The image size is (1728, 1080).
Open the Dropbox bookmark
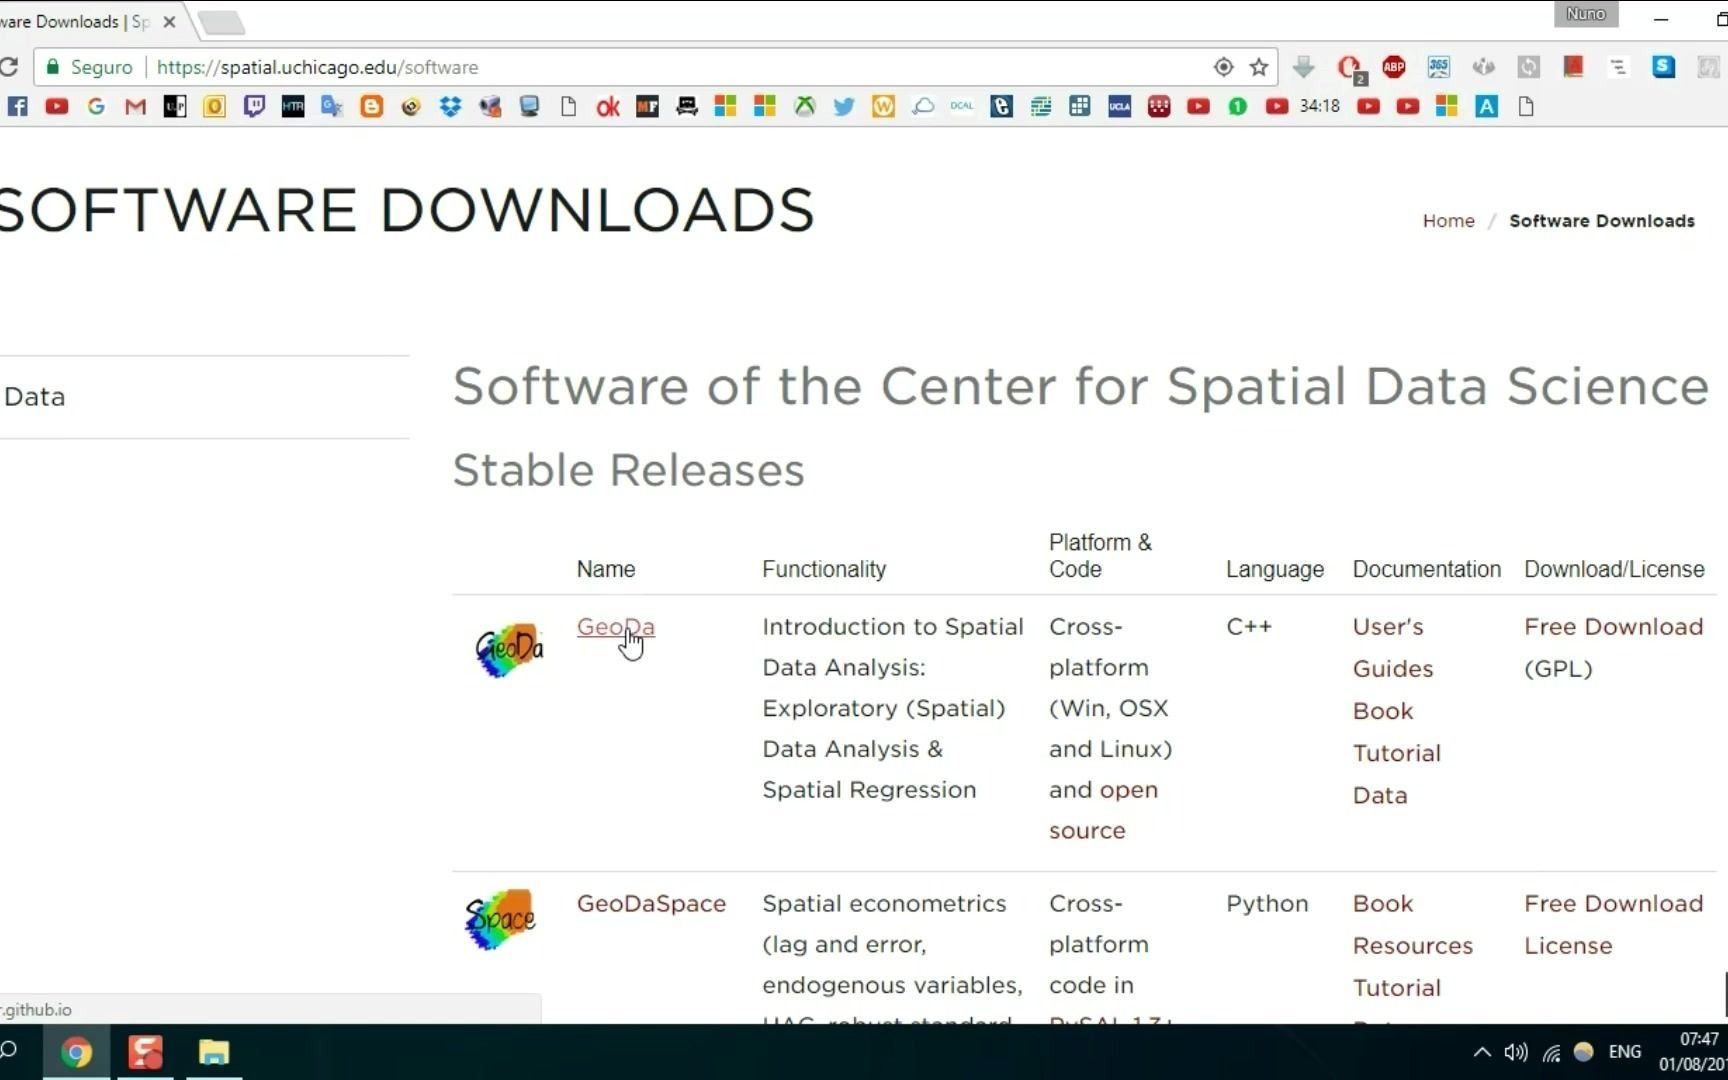(450, 106)
